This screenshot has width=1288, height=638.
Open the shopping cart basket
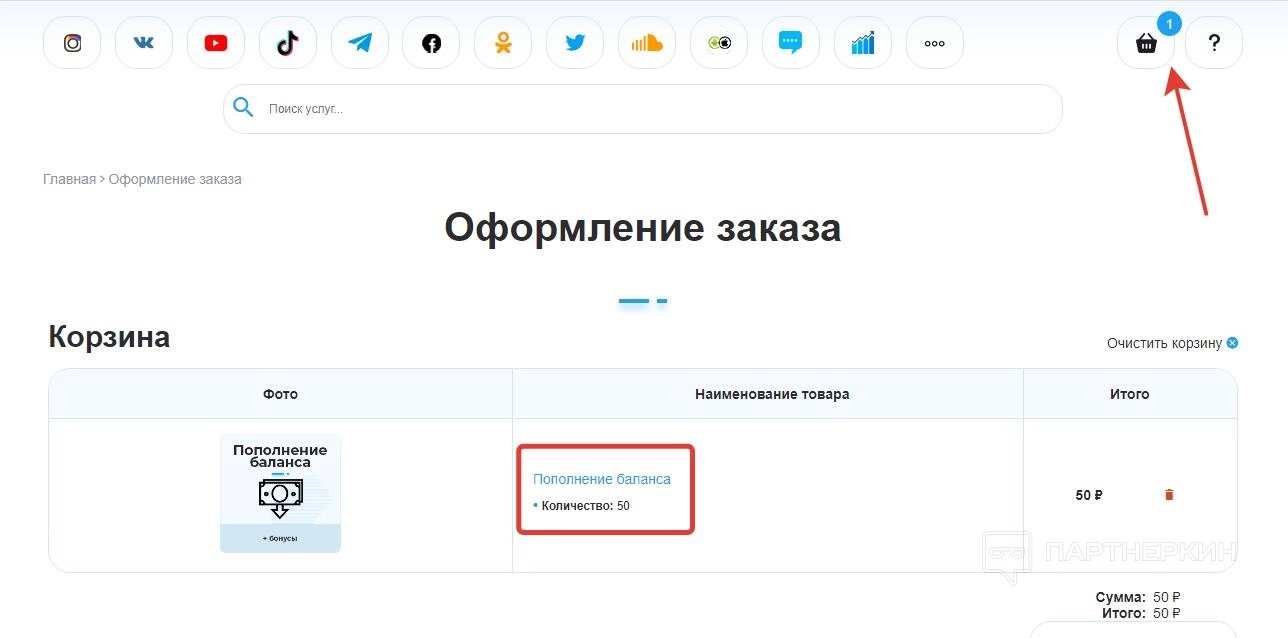tap(1146, 43)
